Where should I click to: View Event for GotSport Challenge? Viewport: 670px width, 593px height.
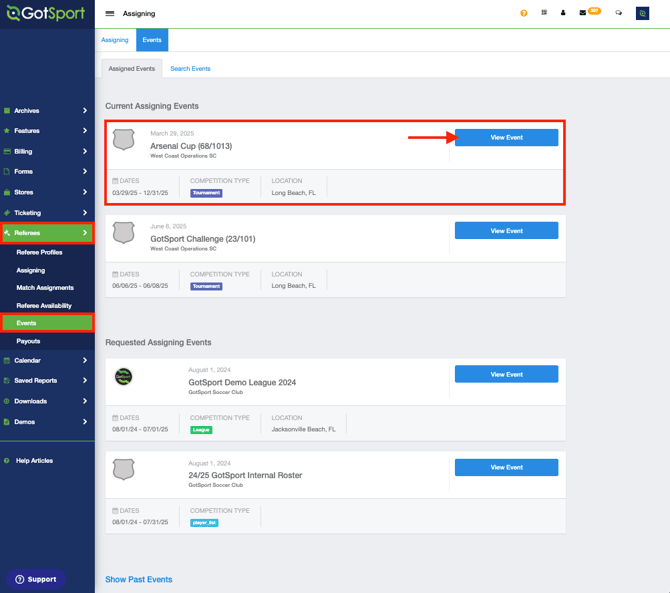pyautogui.click(x=506, y=231)
